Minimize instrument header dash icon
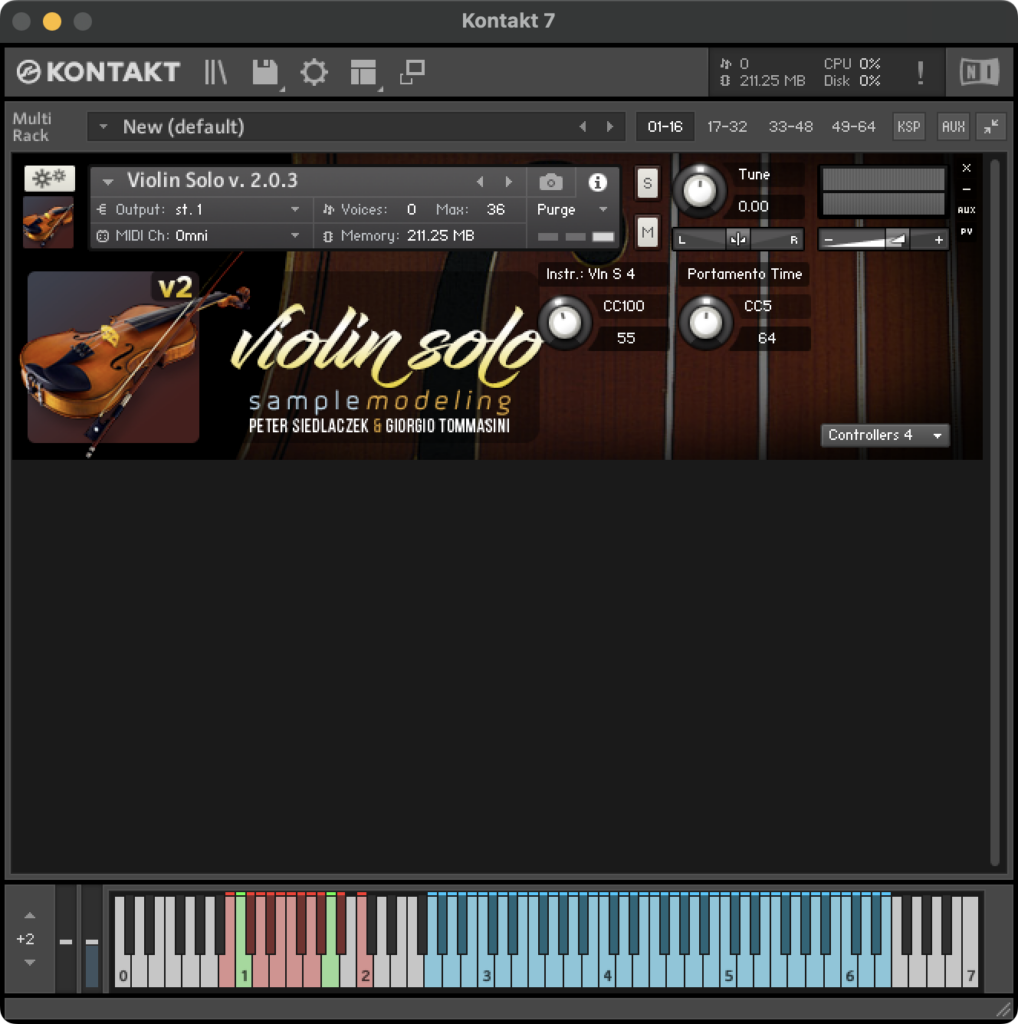Image resolution: width=1018 pixels, height=1024 pixels. [966, 189]
